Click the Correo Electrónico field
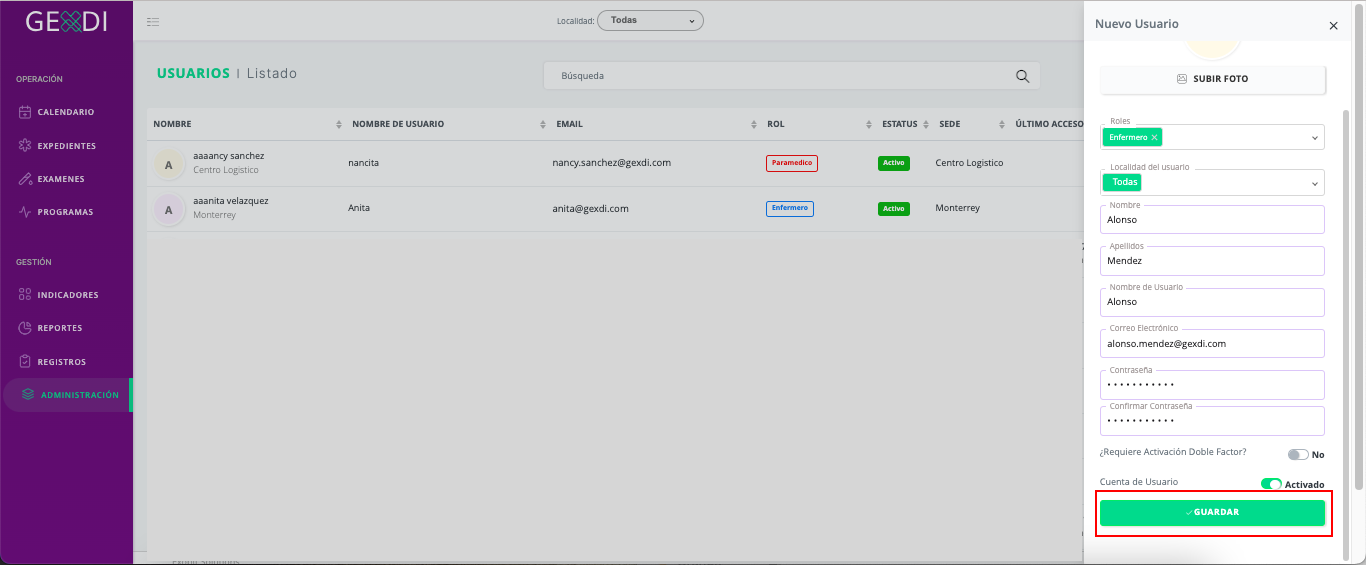 point(1213,343)
